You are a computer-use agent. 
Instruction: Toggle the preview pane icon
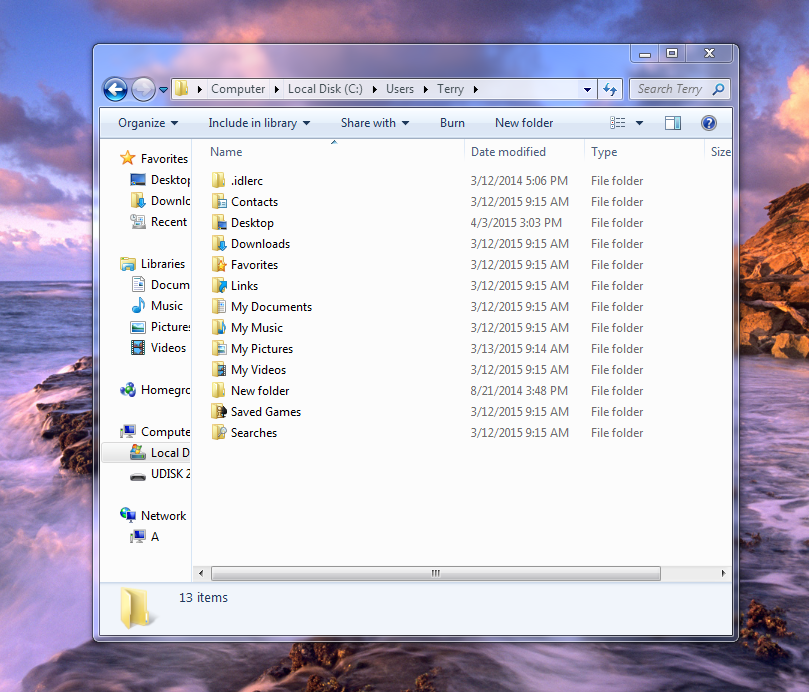point(673,123)
